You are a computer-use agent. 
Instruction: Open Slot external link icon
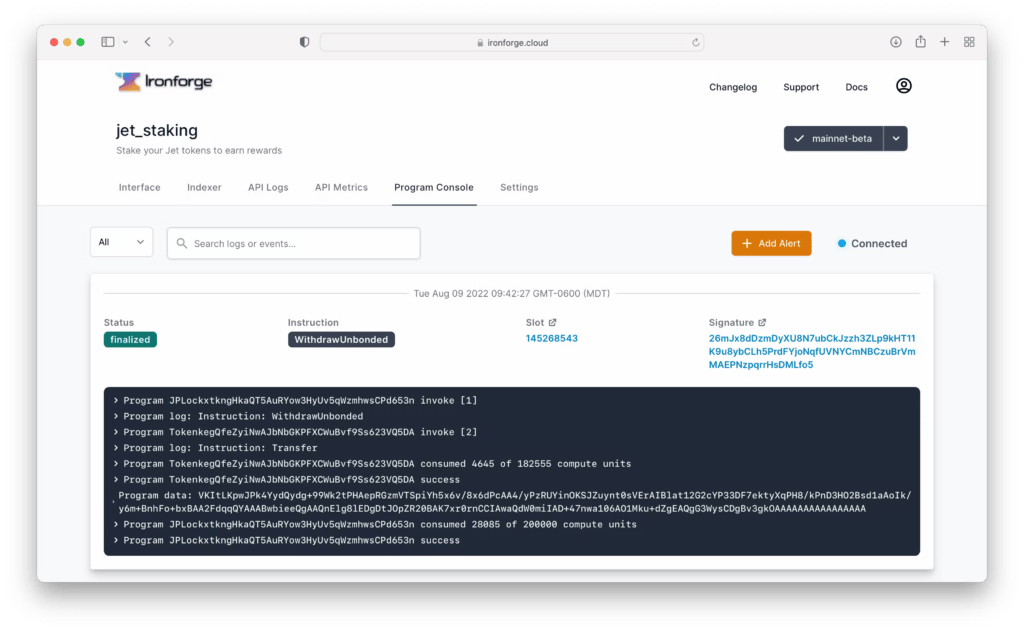tap(552, 322)
